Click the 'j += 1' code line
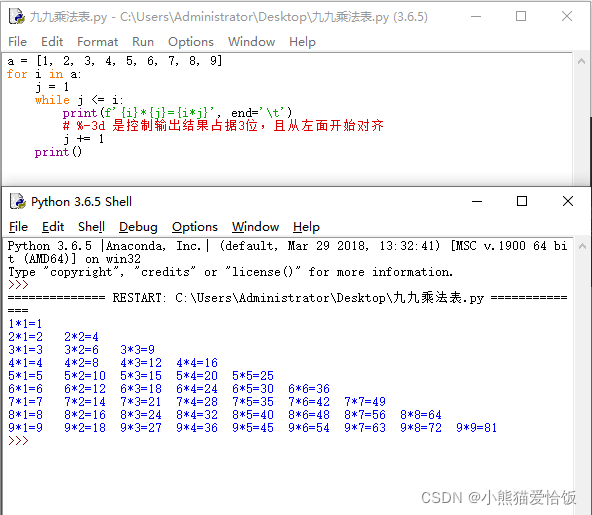This screenshot has width=592, height=515. (83, 139)
